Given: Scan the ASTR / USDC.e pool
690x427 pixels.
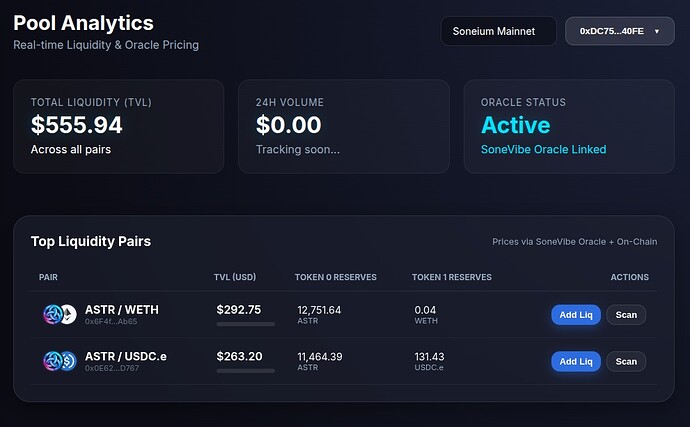Looking at the screenshot, I should click(626, 361).
